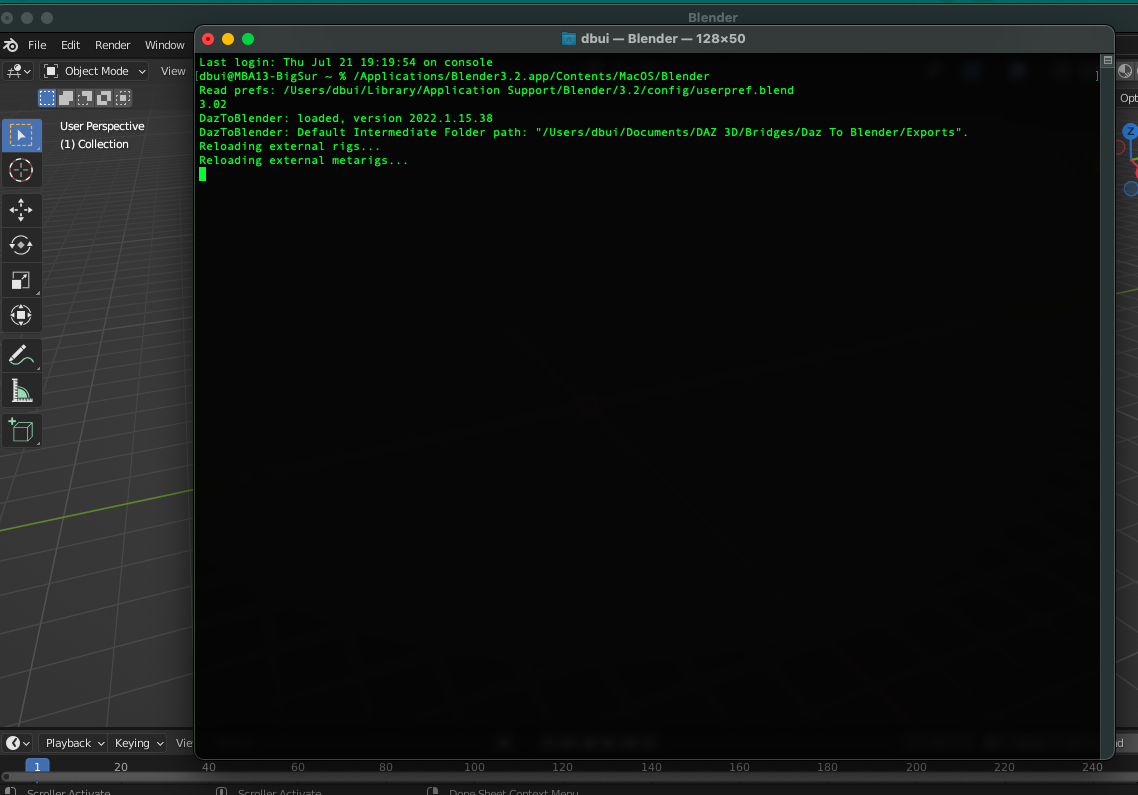The image size is (1138, 795).
Task: Select the Move tool
Action: 22,210
